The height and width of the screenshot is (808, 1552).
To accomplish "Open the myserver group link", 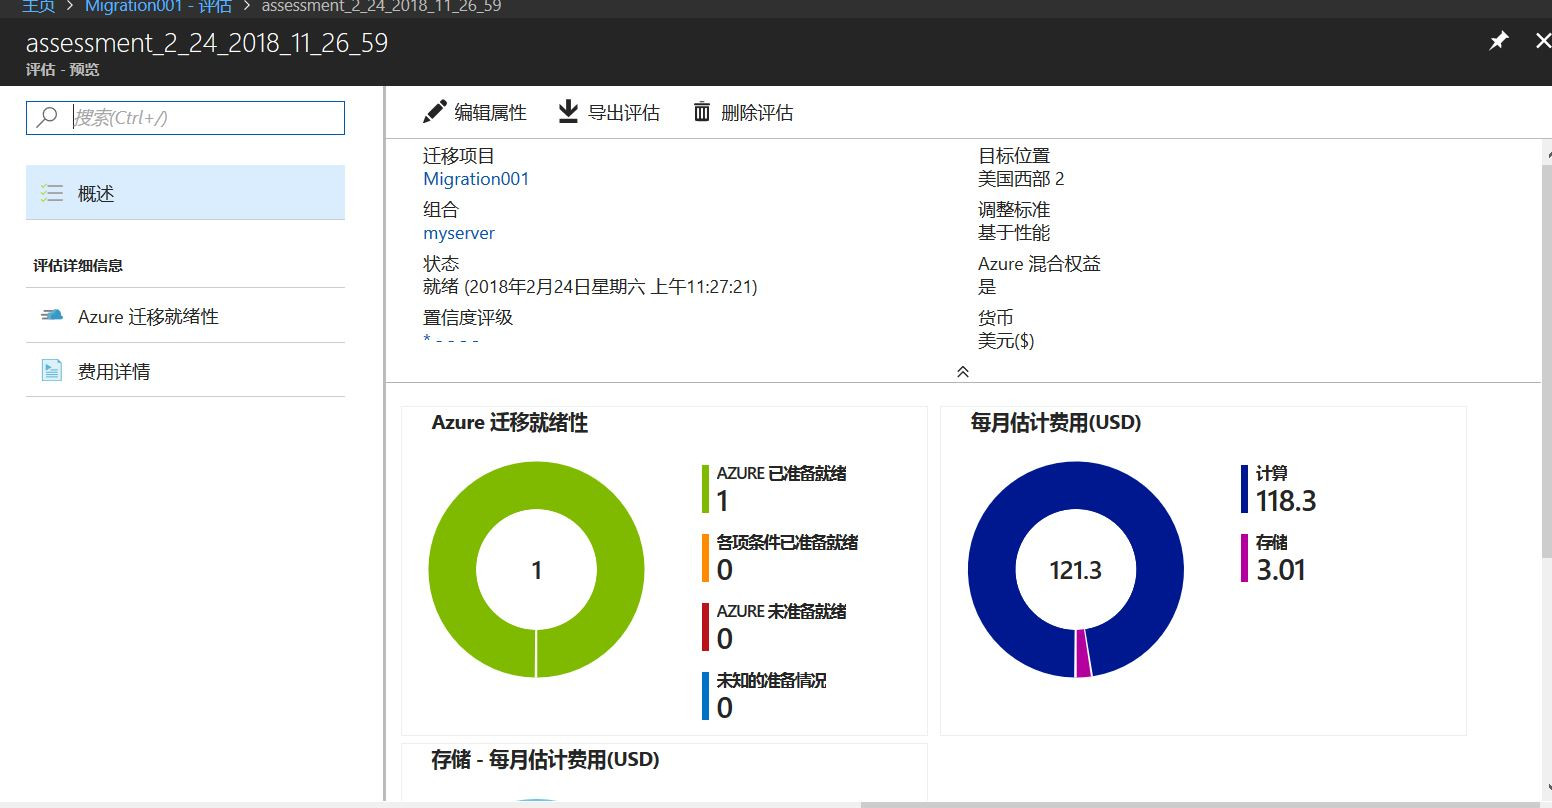I will click(459, 233).
